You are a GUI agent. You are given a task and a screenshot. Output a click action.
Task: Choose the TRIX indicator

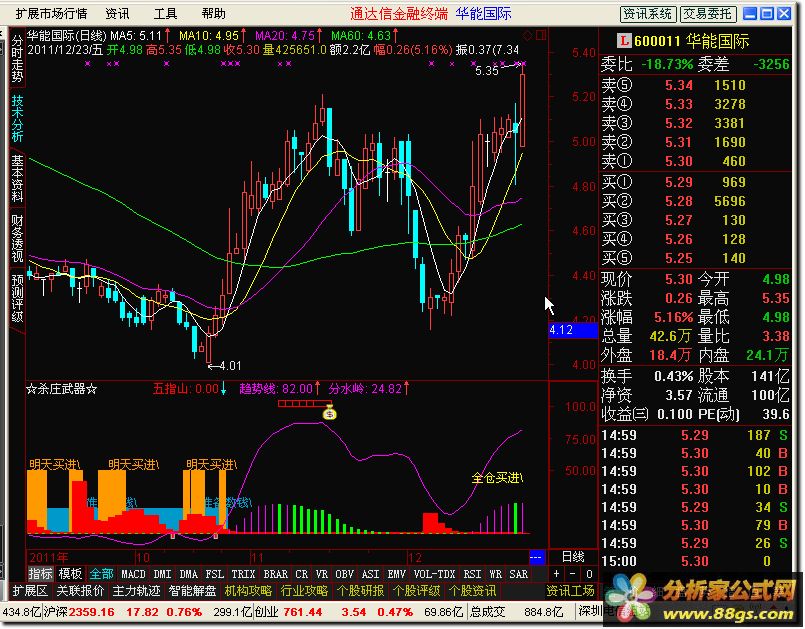click(243, 574)
